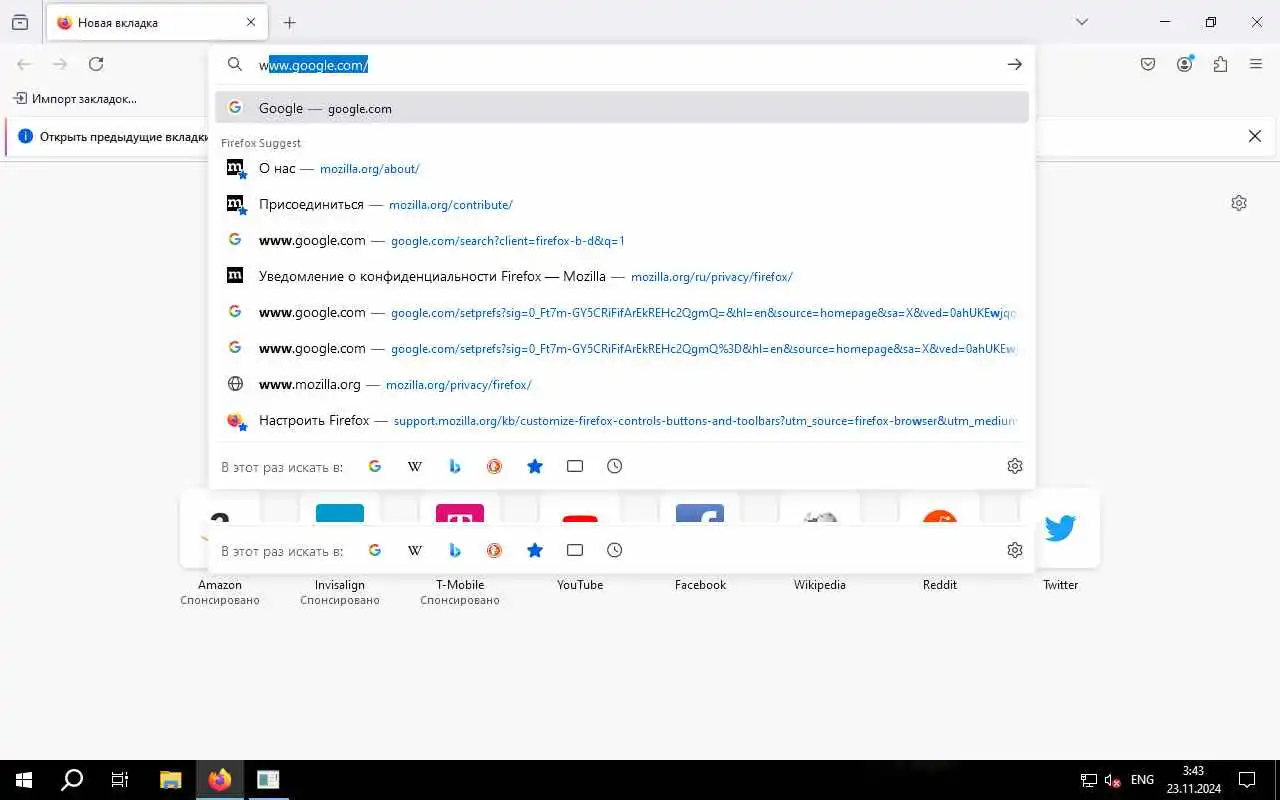Open the Extensions puzzle icon
Viewport: 1280px width, 800px height.
(1220, 64)
